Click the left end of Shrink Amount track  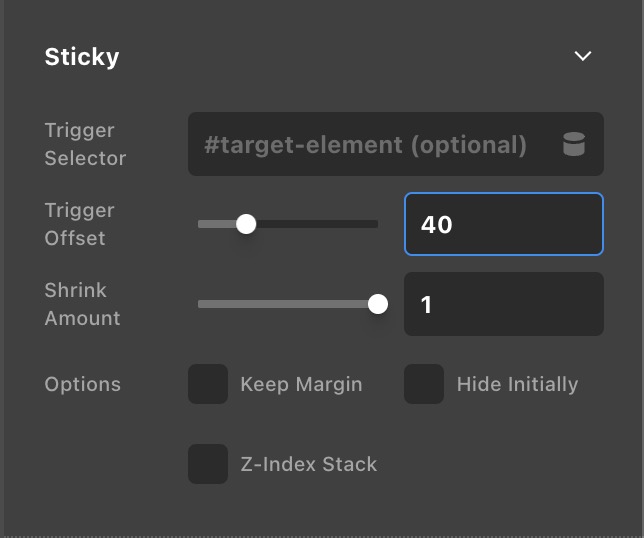coord(203,304)
